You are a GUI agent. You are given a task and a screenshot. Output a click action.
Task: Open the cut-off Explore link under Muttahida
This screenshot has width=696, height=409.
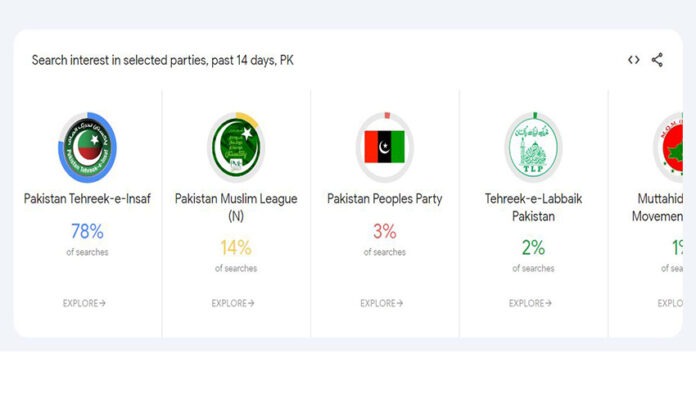(670, 303)
